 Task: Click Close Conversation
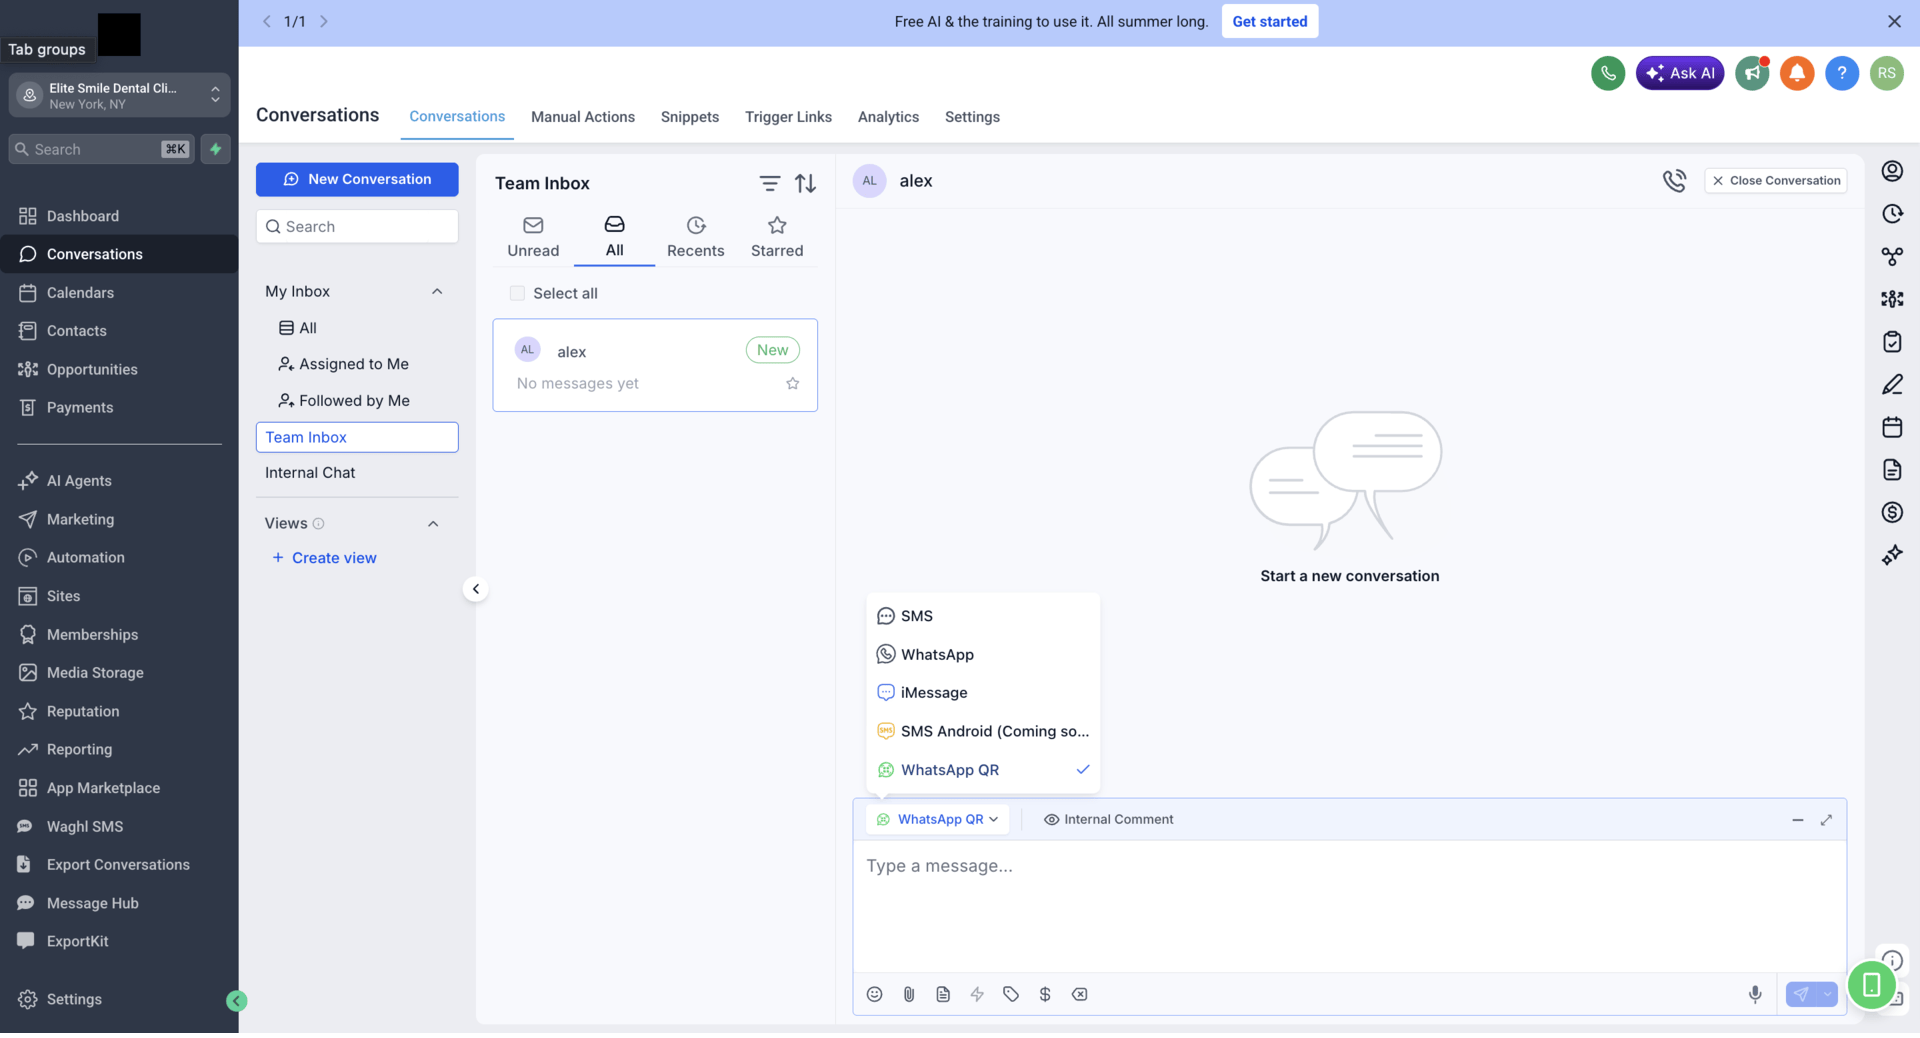1775,181
